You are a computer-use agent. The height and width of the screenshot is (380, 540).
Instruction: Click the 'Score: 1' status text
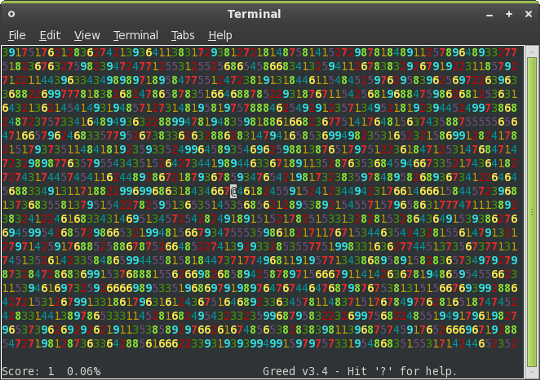click(28, 371)
